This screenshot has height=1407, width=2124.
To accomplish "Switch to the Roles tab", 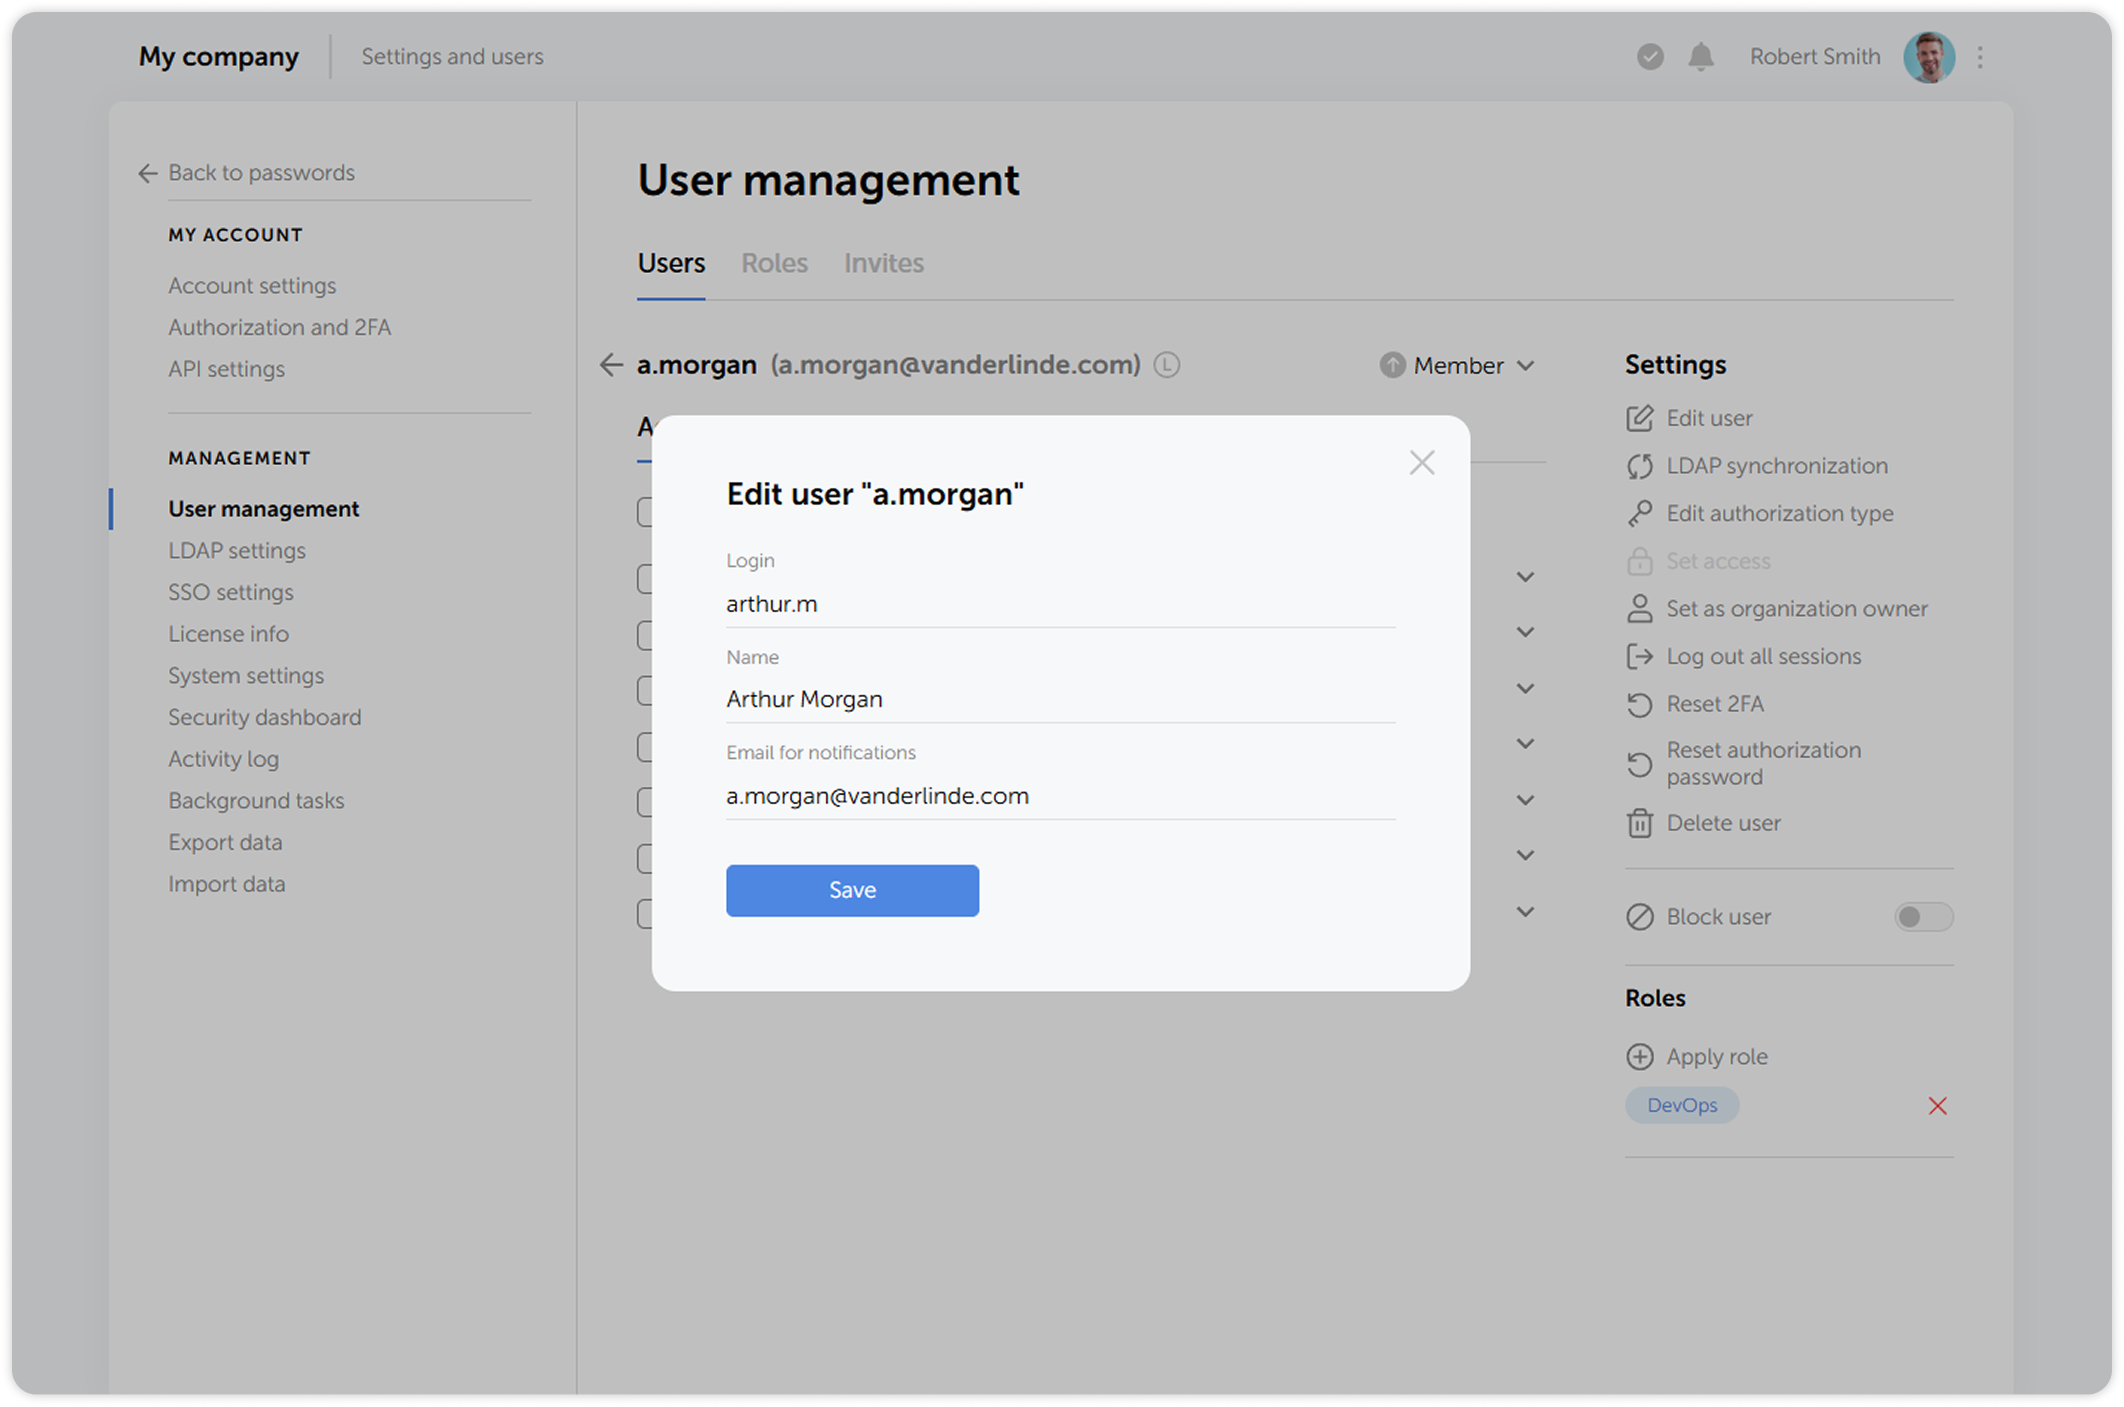I will [774, 263].
